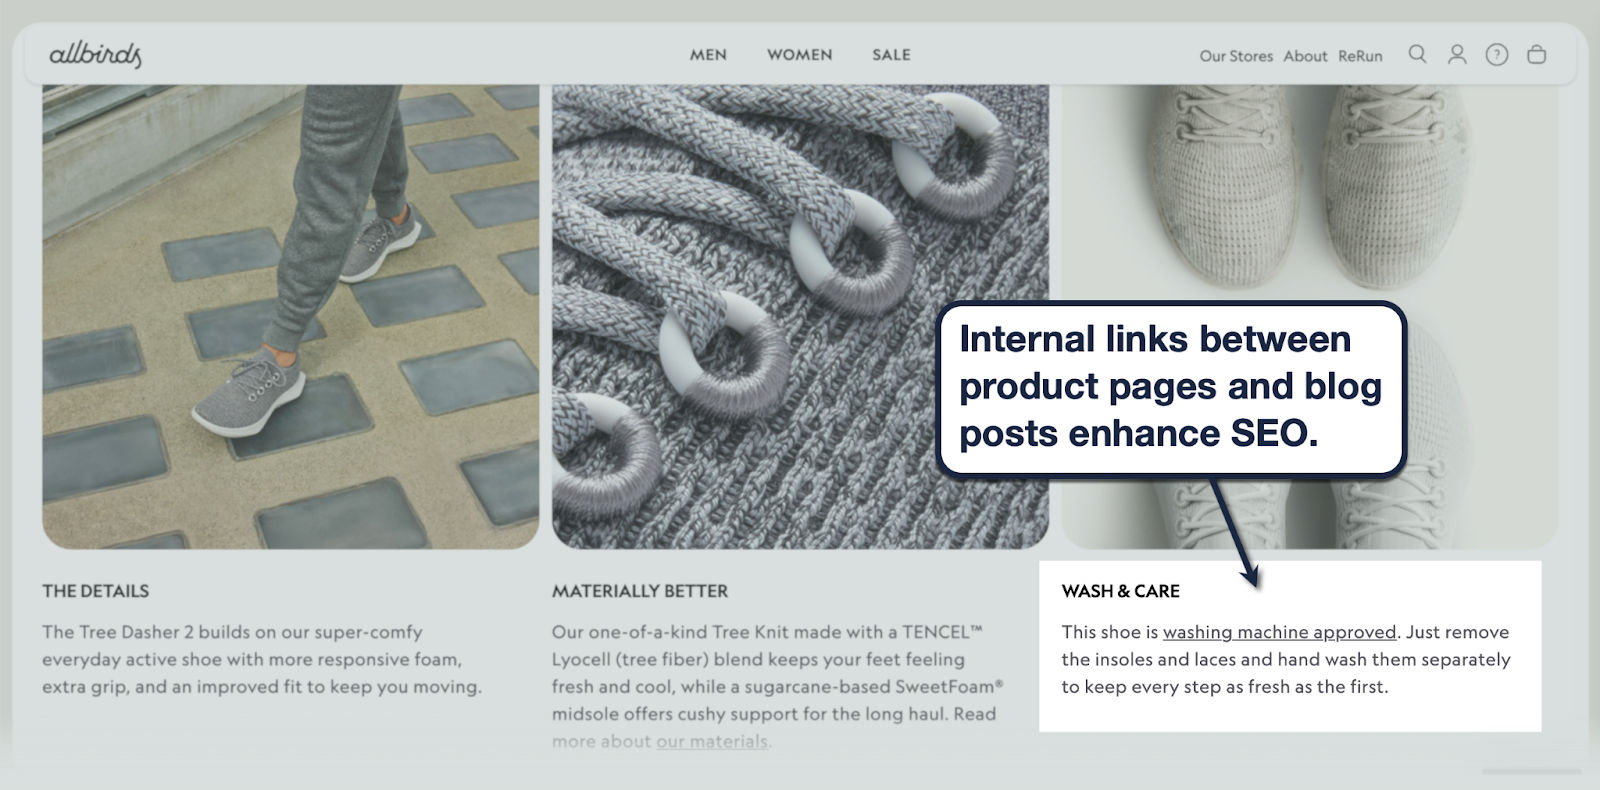The height and width of the screenshot is (790, 1600).
Task: Click the shoelace close-up image
Action: point(800,316)
